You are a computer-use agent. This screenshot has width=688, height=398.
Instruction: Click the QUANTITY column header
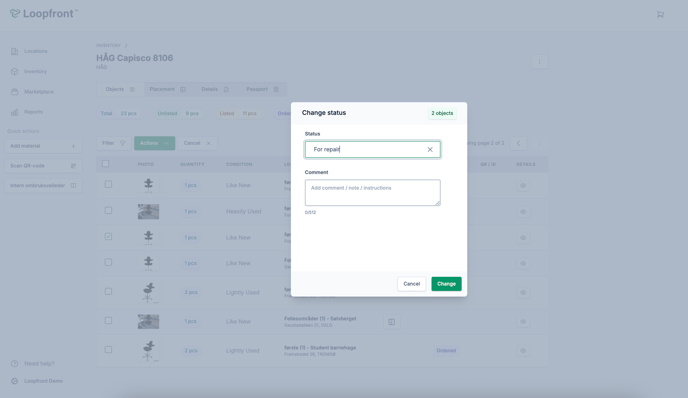pos(192,164)
